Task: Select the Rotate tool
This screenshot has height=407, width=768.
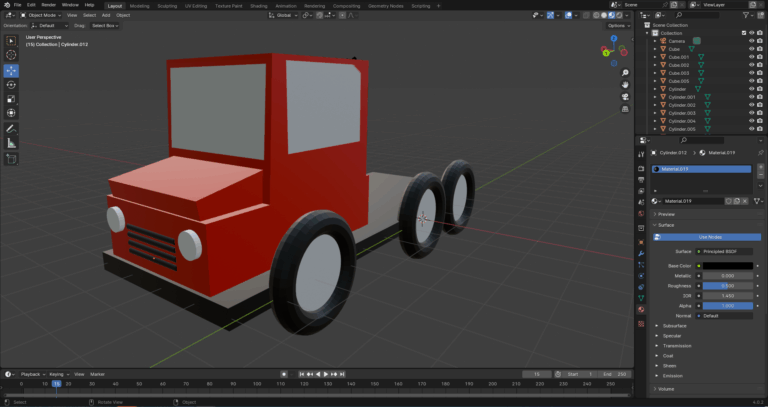Action: [11, 85]
